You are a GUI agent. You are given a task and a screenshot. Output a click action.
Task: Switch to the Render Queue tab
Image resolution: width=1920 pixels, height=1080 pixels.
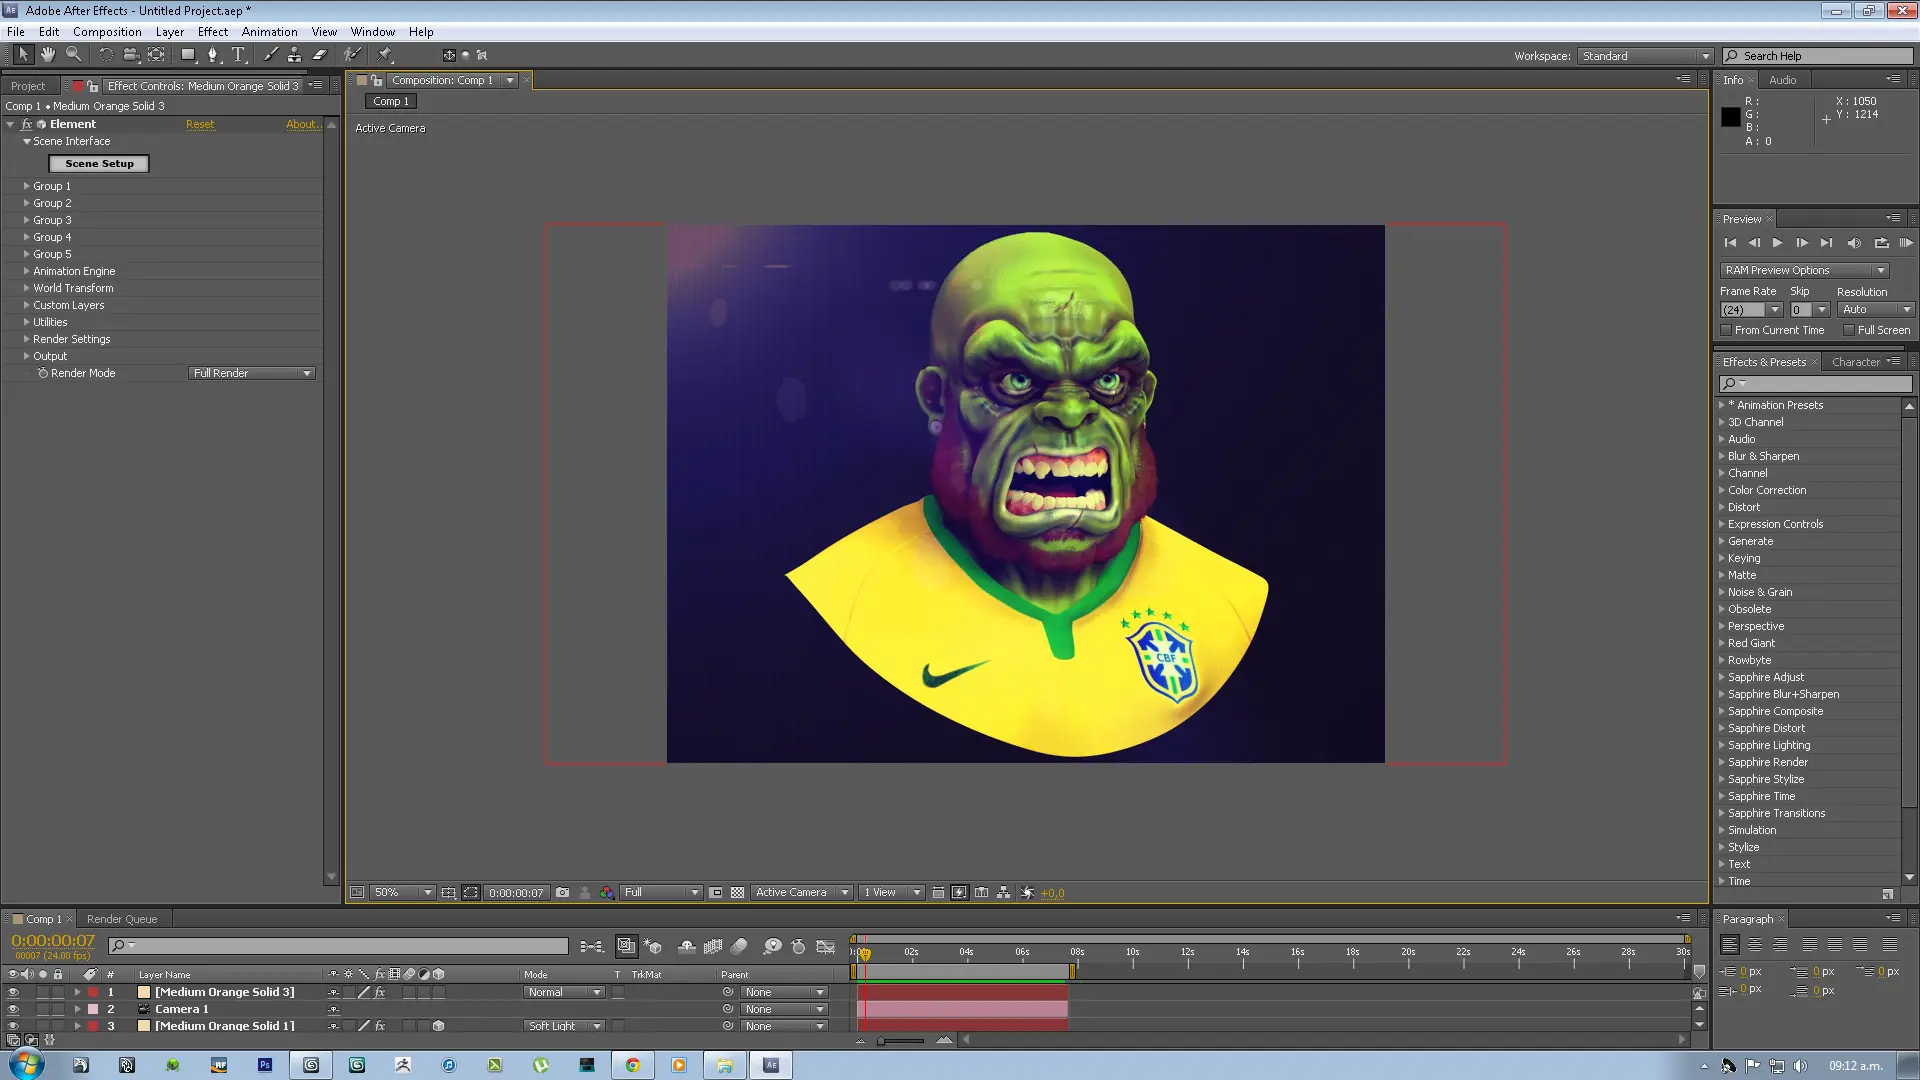pos(122,919)
